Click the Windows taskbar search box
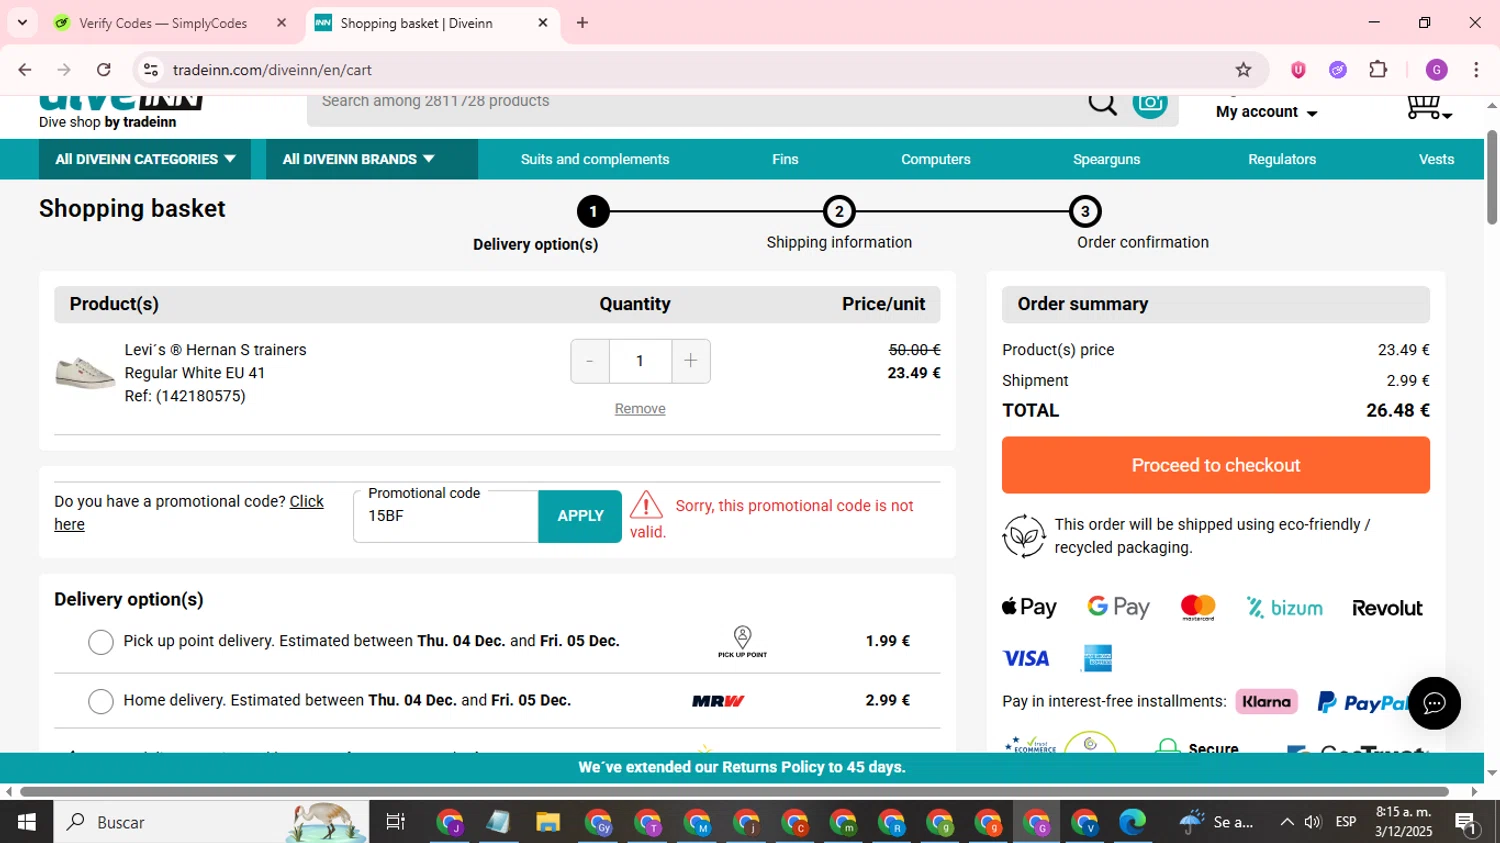Screen dimensions: 1500x843 (x=211, y=822)
